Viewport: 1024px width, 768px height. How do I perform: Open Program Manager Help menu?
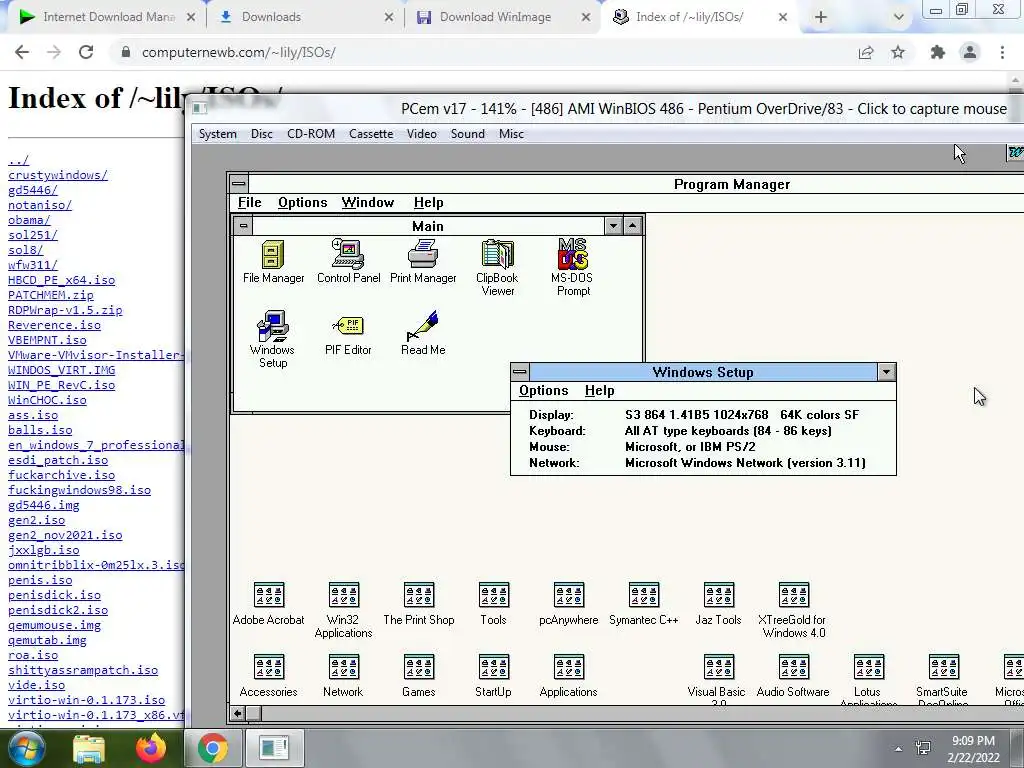point(428,202)
